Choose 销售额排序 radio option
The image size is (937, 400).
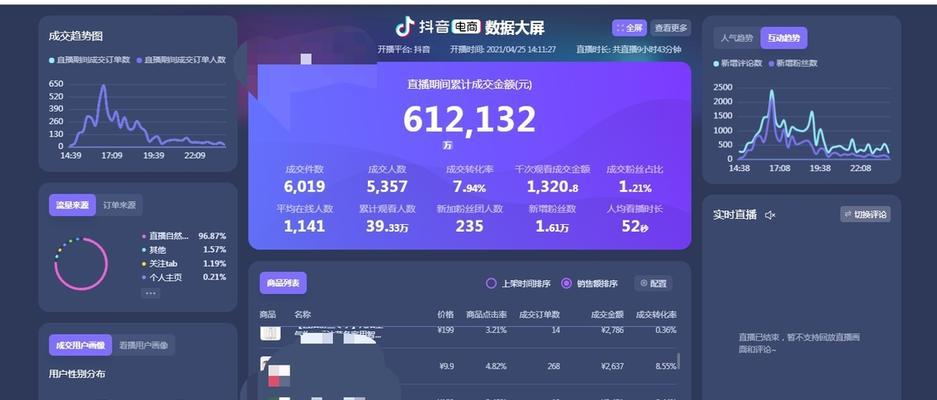tap(589, 283)
